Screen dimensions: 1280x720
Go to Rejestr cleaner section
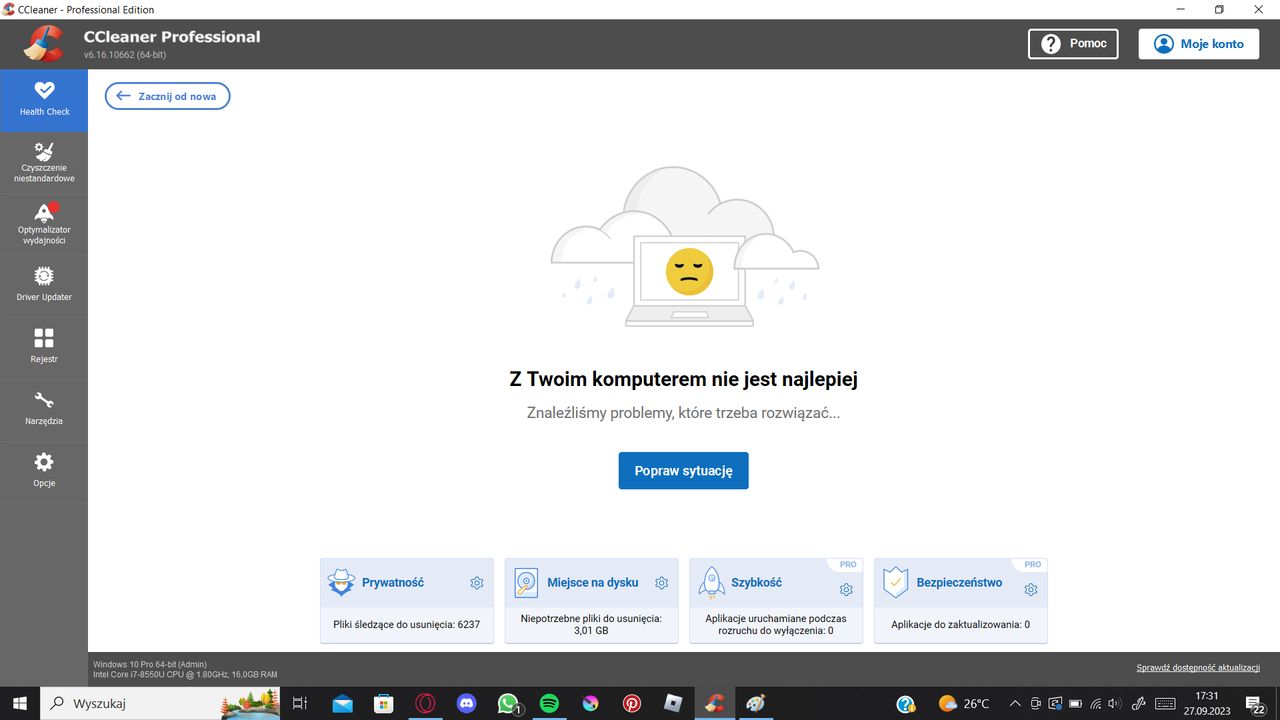44,346
